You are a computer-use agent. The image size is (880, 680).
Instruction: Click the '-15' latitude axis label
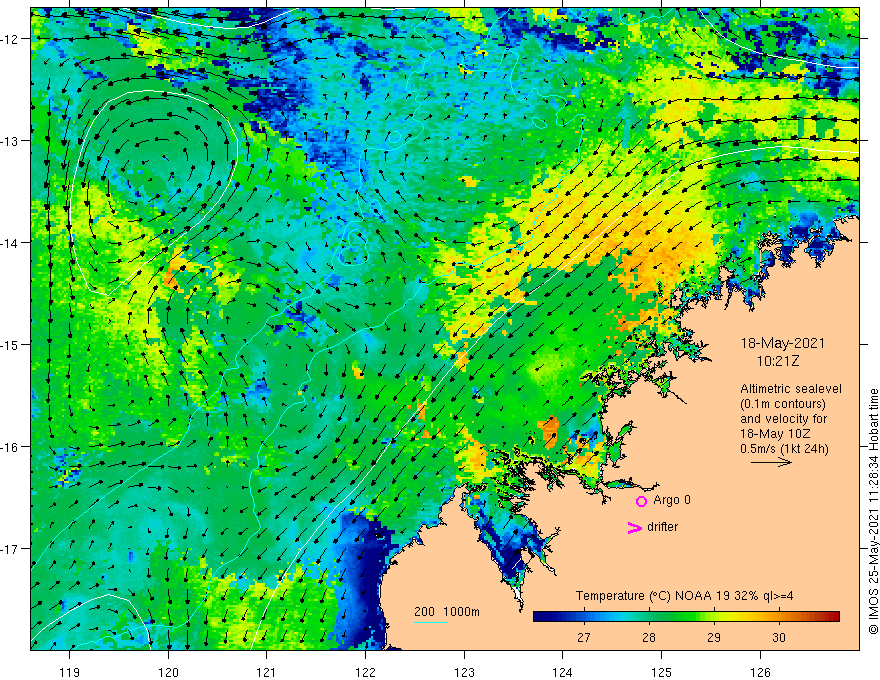coord(10,344)
